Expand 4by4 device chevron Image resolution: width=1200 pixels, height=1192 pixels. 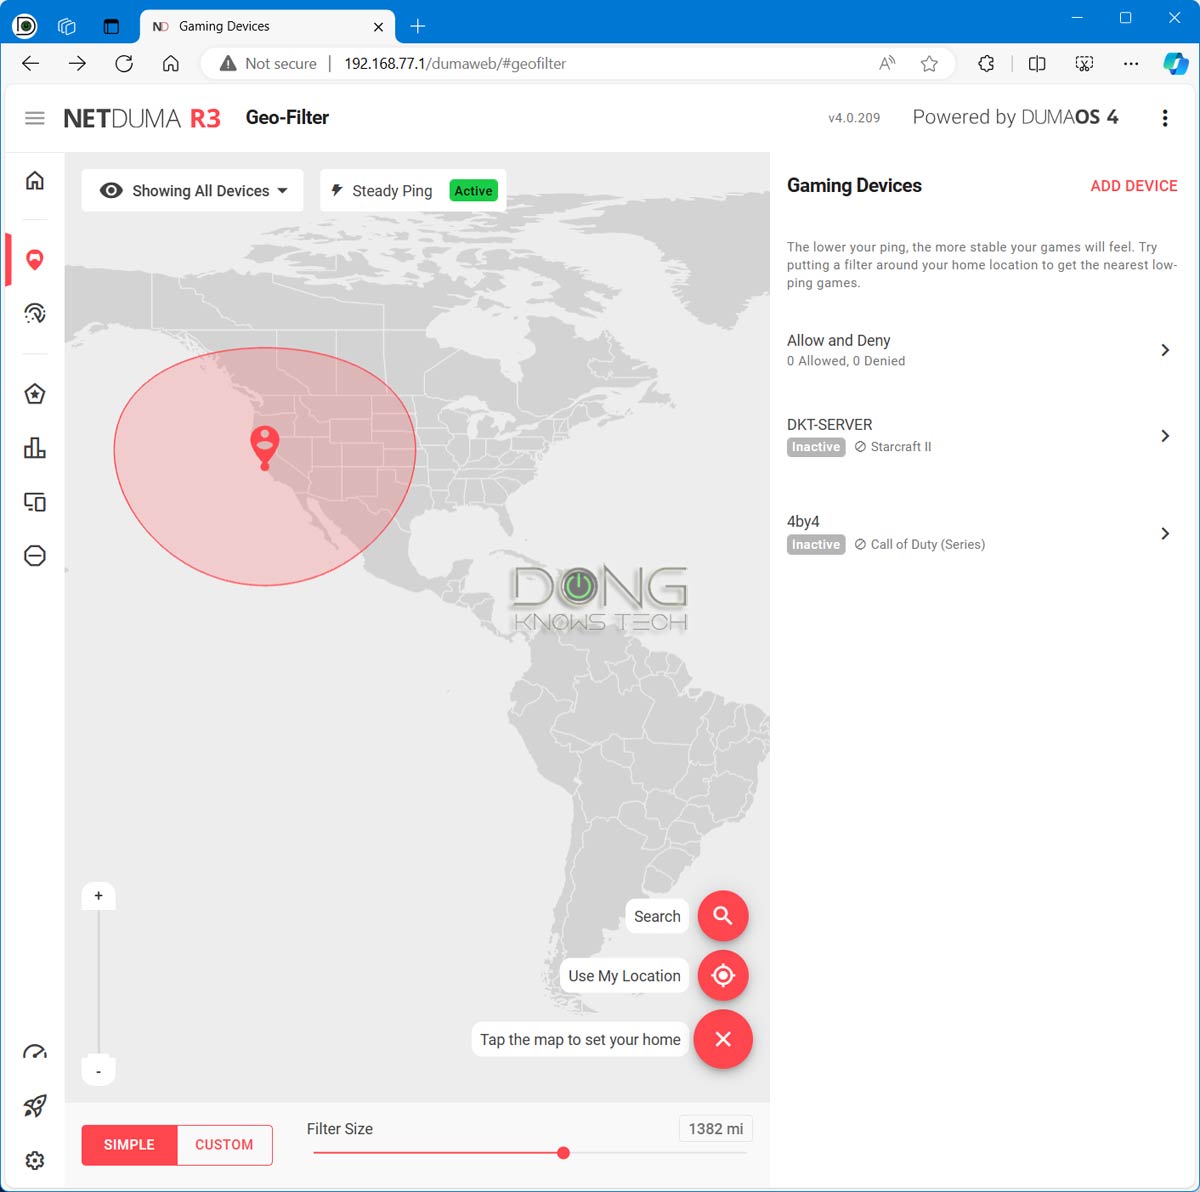point(1165,534)
